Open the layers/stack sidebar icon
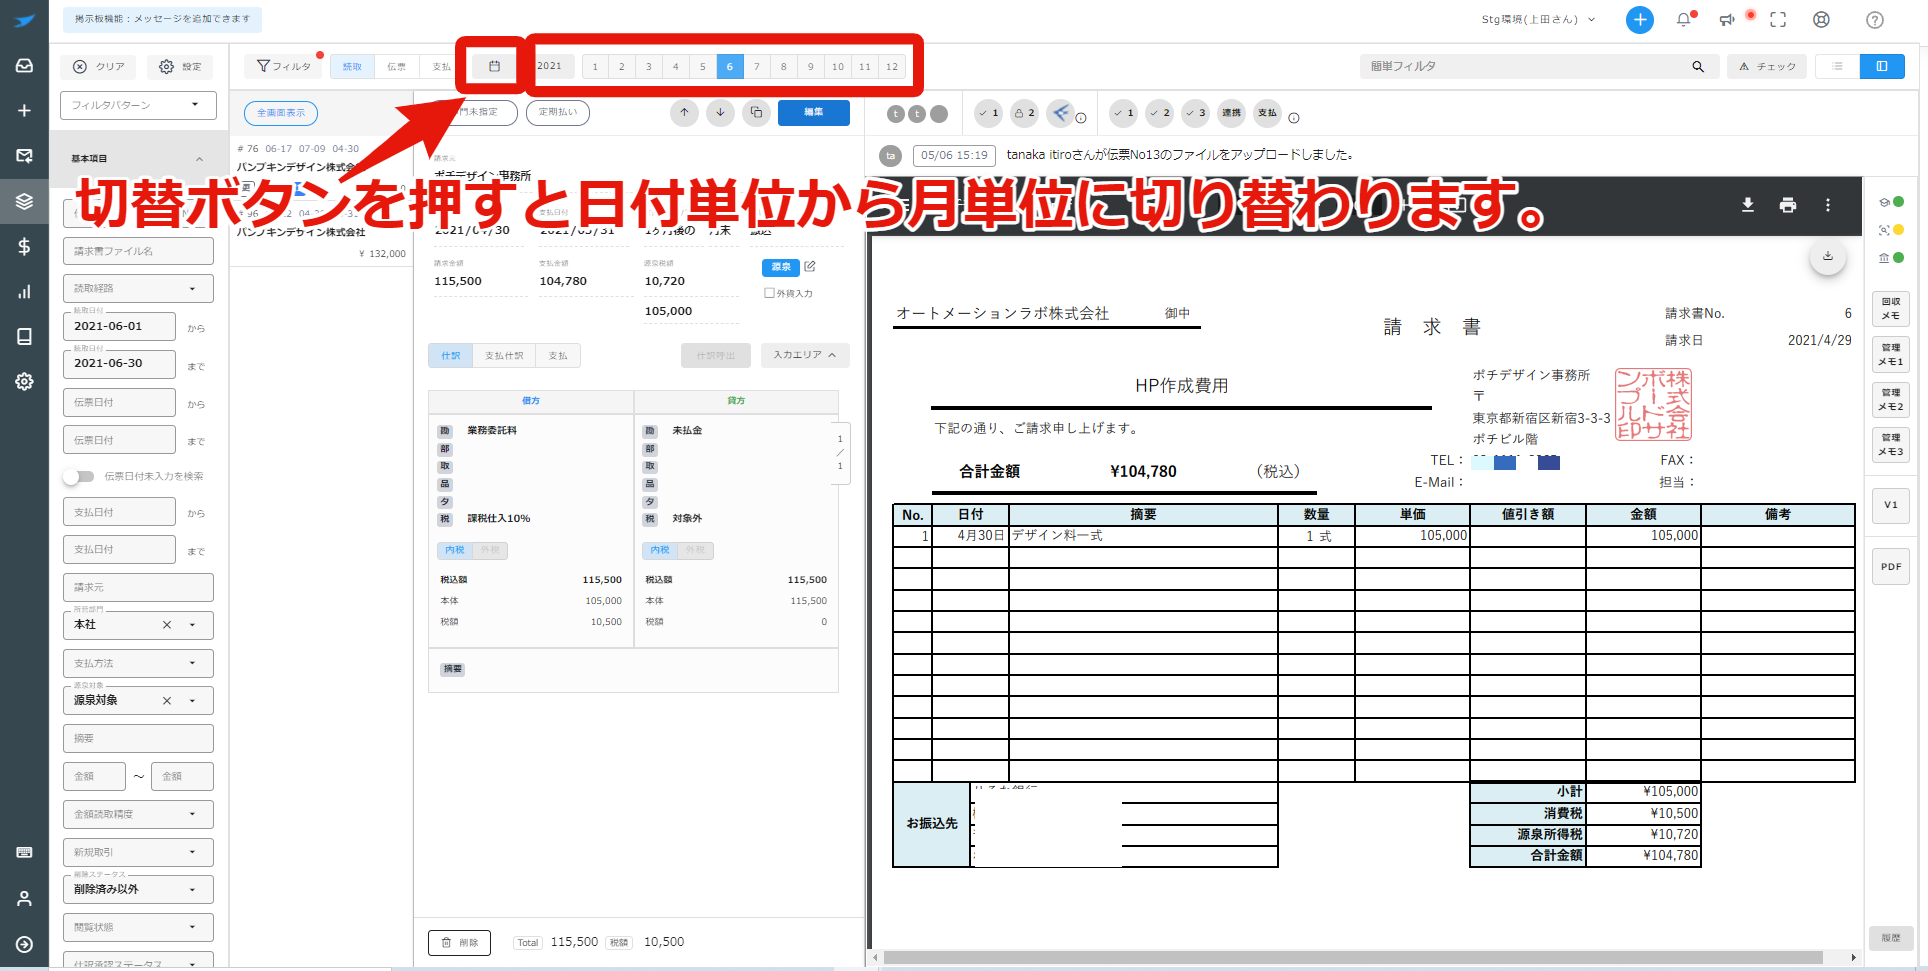Viewport: 1928px width, 971px height. (24, 201)
